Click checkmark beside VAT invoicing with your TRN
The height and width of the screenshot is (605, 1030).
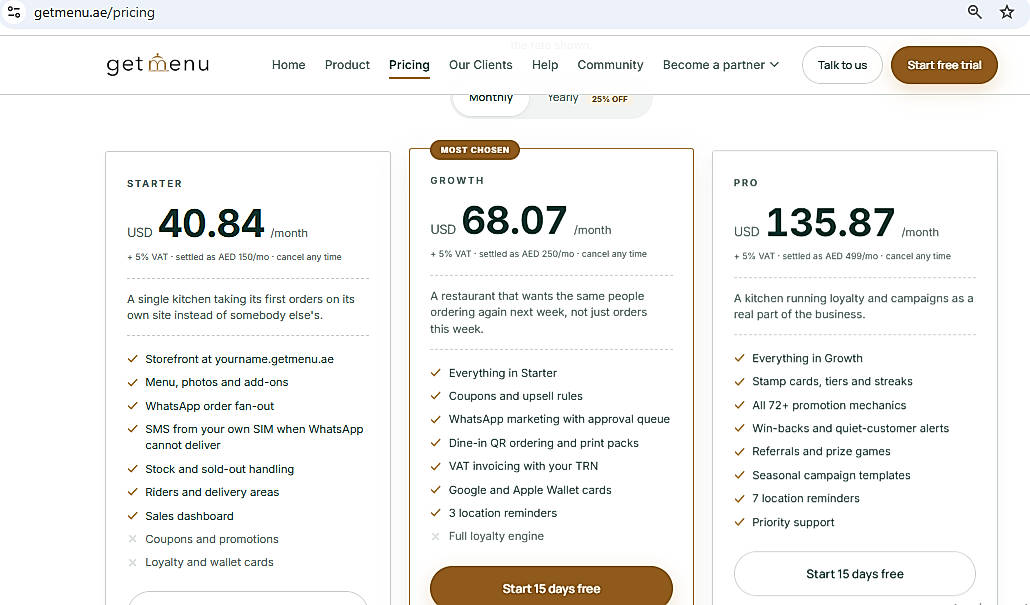(436, 466)
